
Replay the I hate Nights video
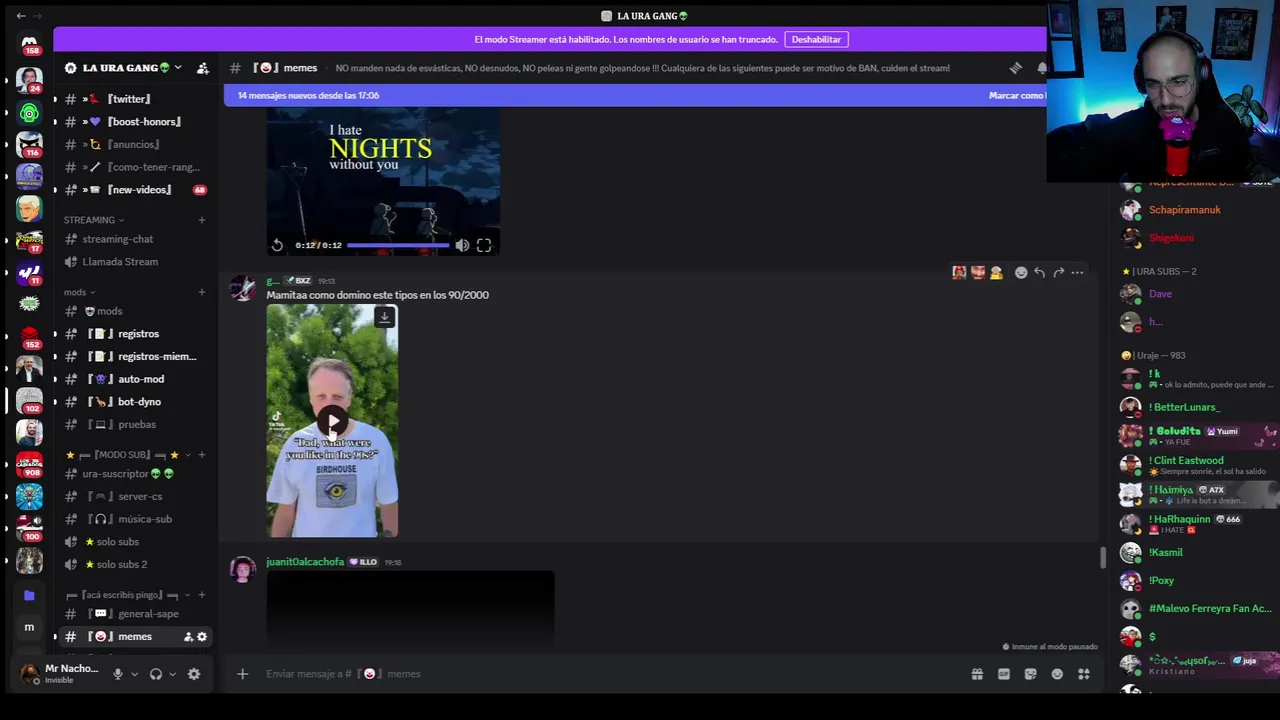(277, 245)
